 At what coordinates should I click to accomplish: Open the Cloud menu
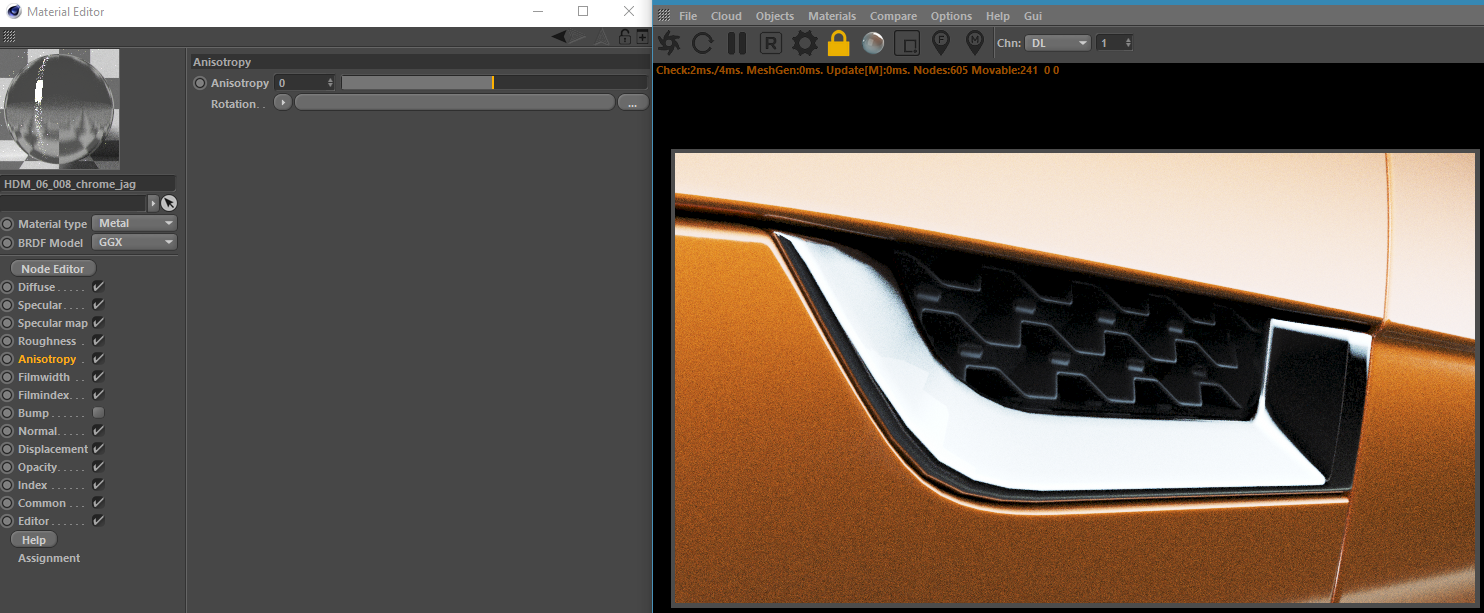[x=726, y=16]
